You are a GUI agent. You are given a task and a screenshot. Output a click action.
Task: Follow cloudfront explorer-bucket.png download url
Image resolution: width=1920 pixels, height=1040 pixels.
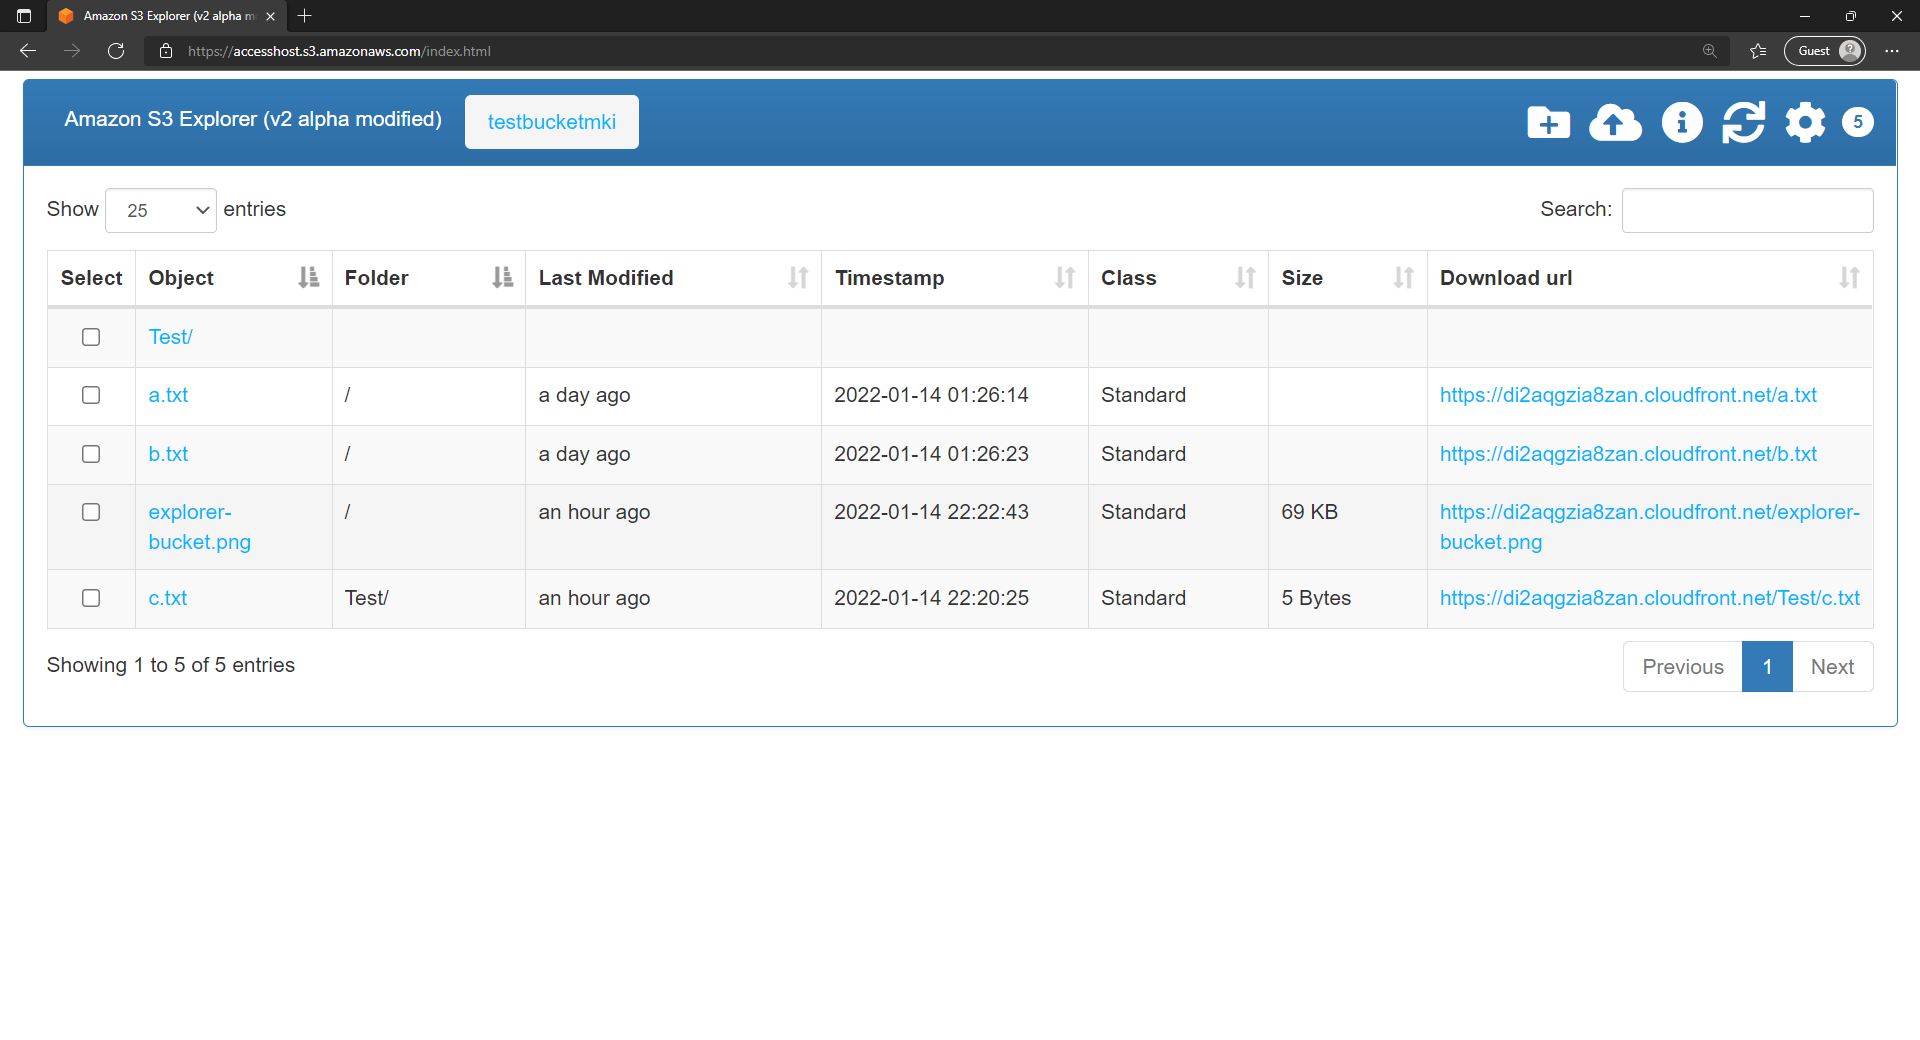[x=1650, y=527]
